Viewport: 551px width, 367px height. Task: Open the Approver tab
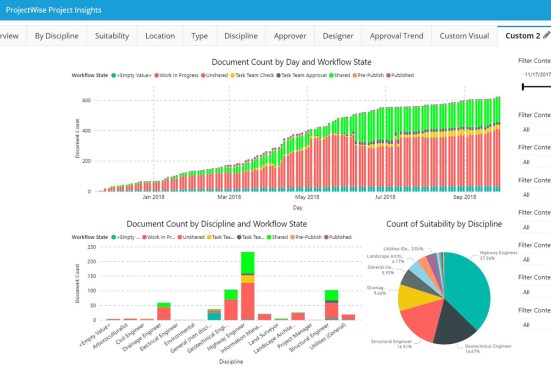290,36
